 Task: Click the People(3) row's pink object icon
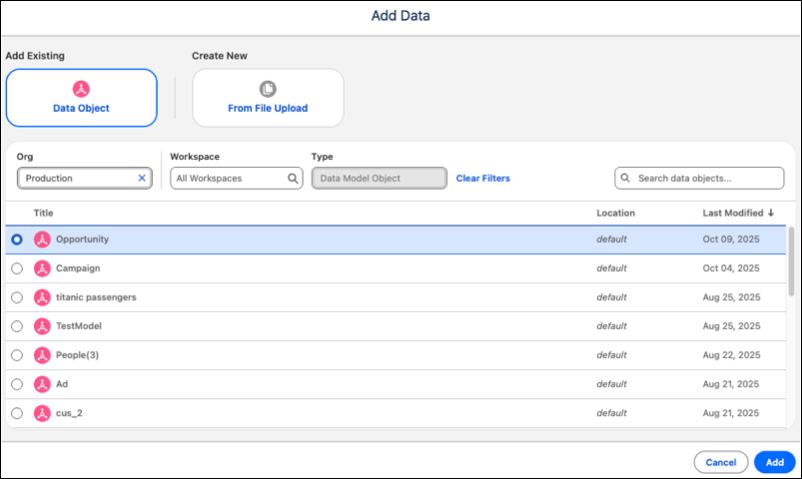pyautogui.click(x=42, y=355)
